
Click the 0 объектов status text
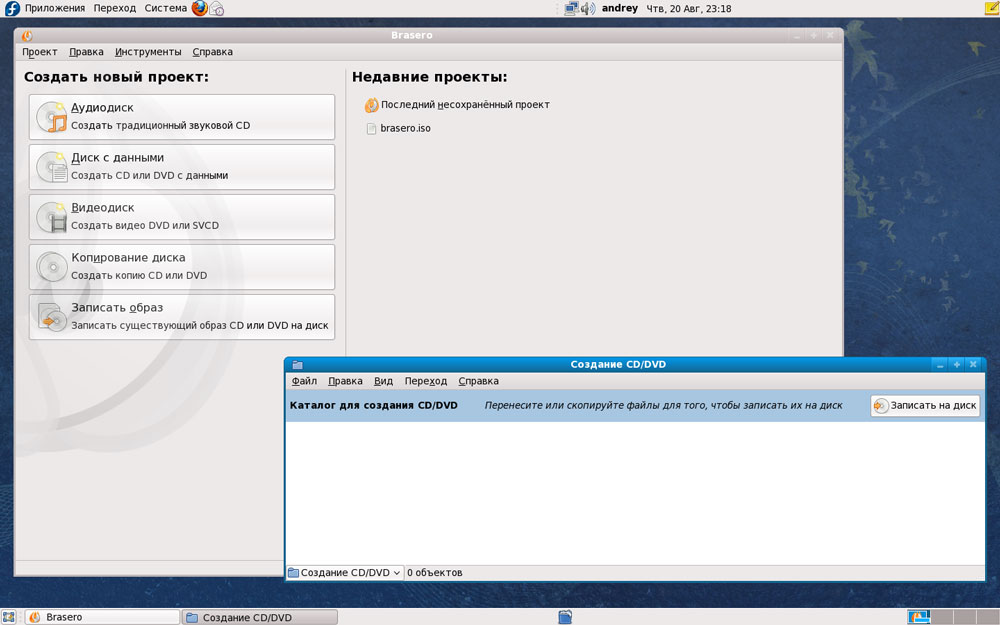point(434,573)
